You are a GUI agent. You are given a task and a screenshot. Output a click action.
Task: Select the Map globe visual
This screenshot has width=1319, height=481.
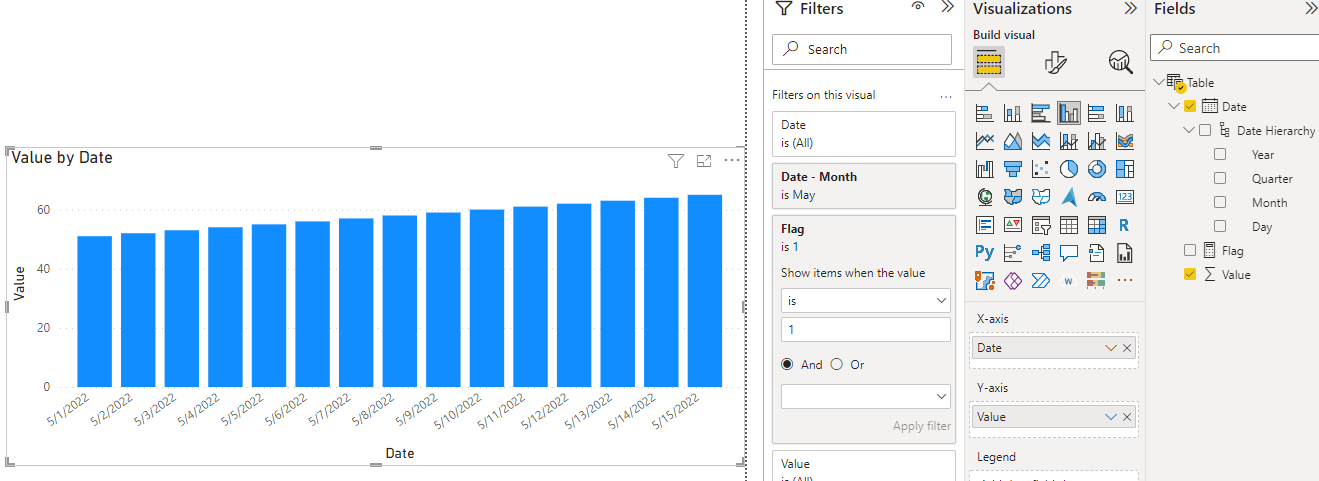(x=984, y=197)
